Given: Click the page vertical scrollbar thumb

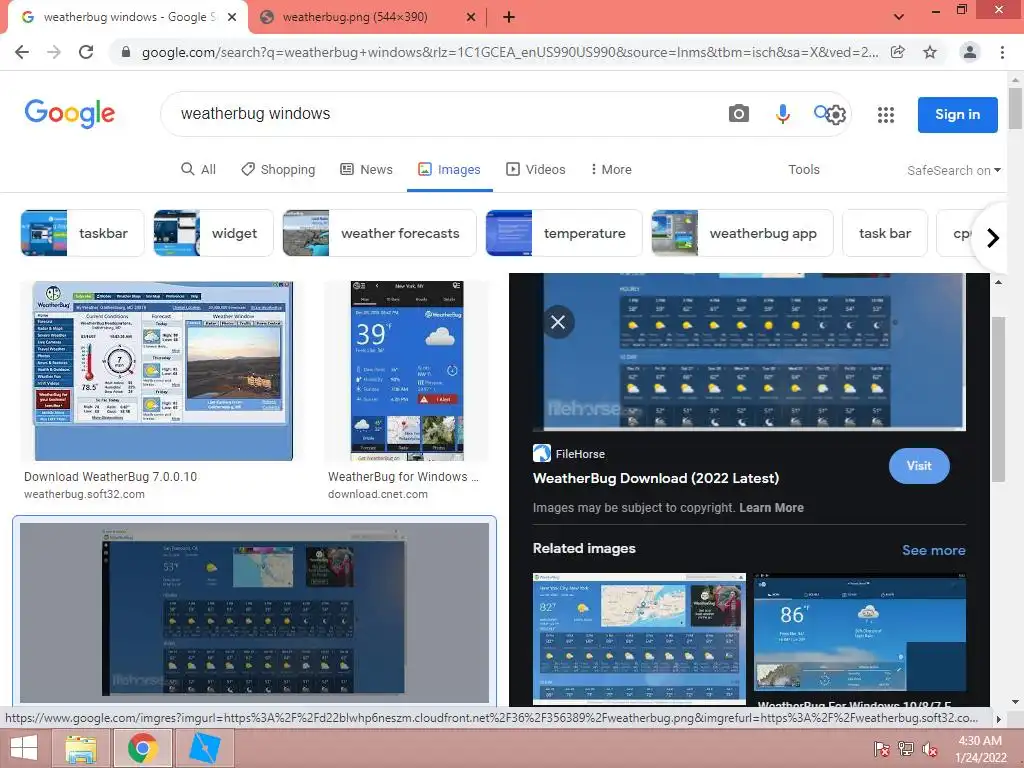Looking at the screenshot, I should 1015,108.
